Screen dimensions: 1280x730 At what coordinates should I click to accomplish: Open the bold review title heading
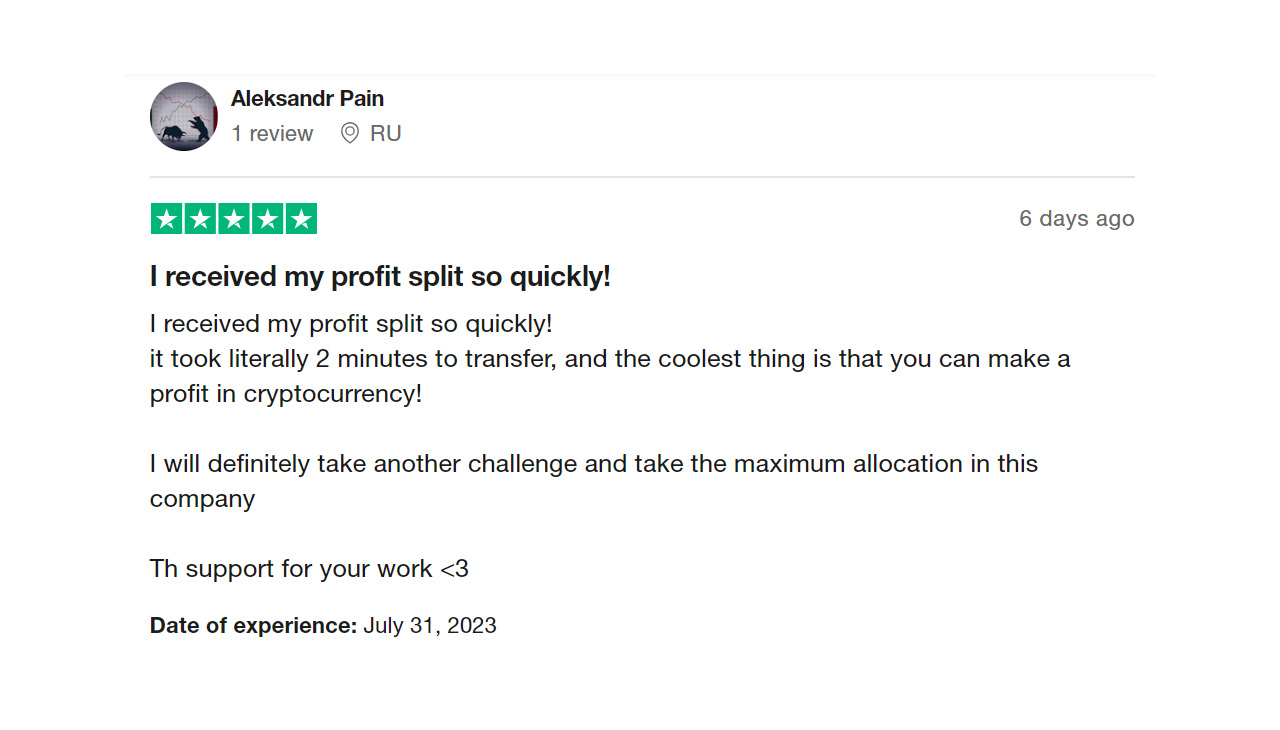380,276
